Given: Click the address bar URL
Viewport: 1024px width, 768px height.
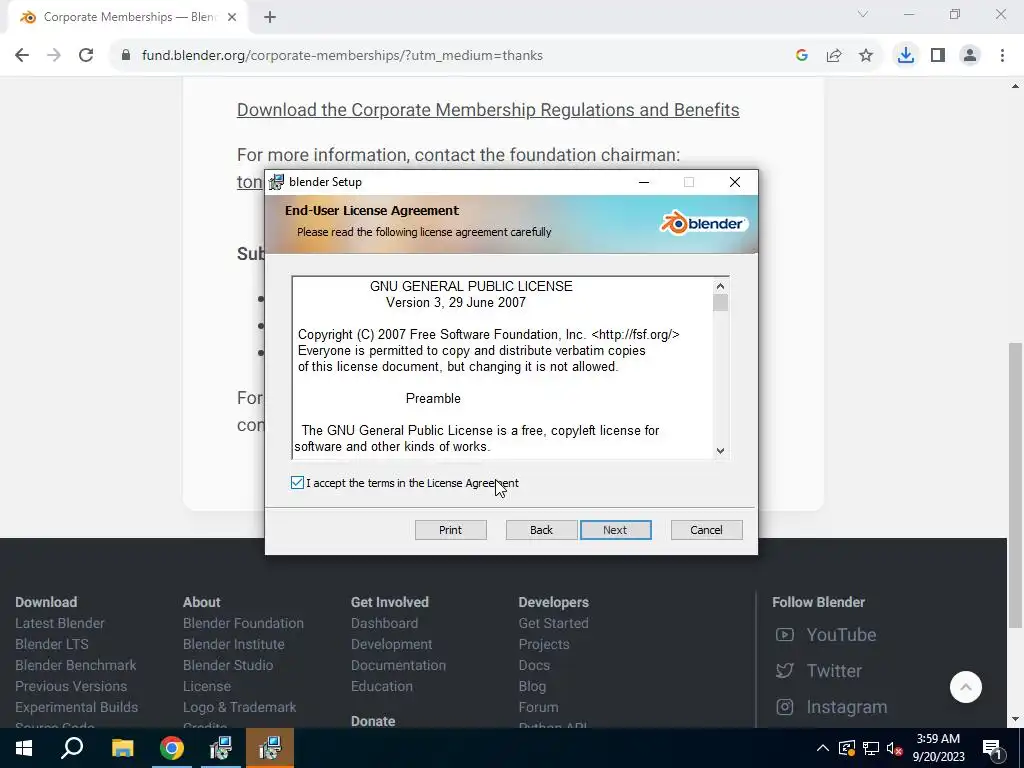Looking at the screenshot, I should [x=342, y=56].
